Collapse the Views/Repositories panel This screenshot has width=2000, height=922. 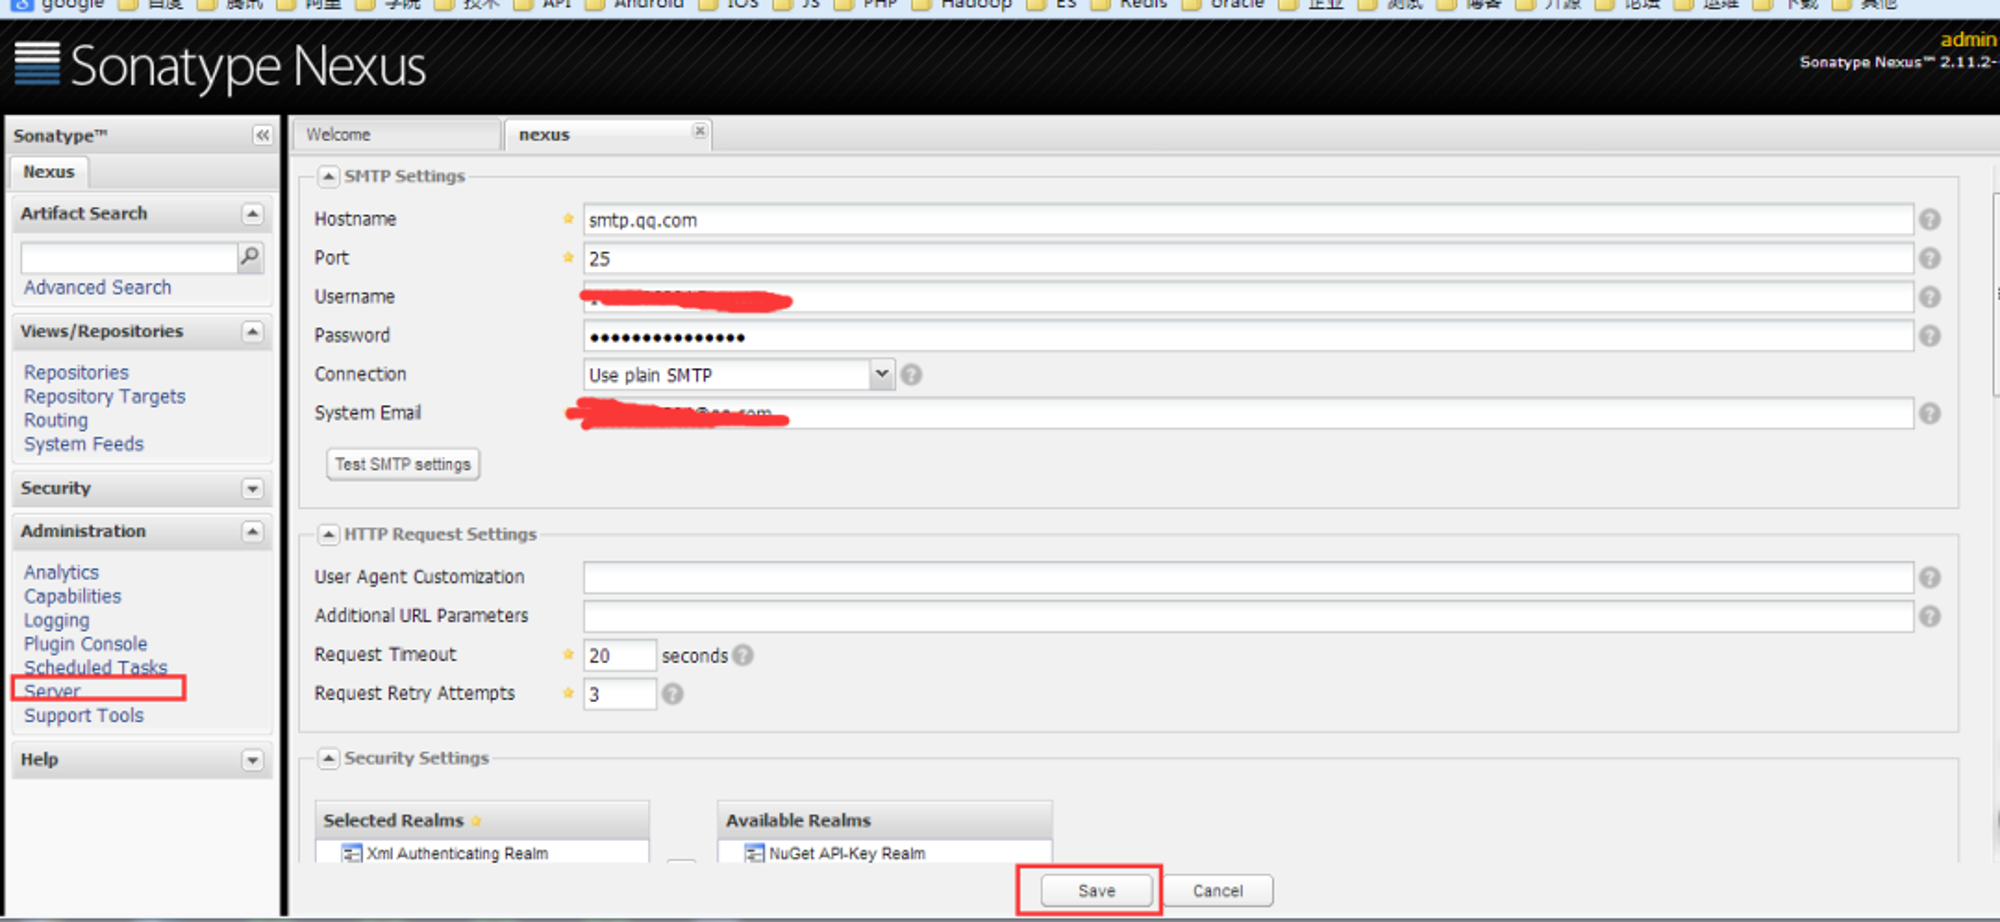click(x=252, y=332)
